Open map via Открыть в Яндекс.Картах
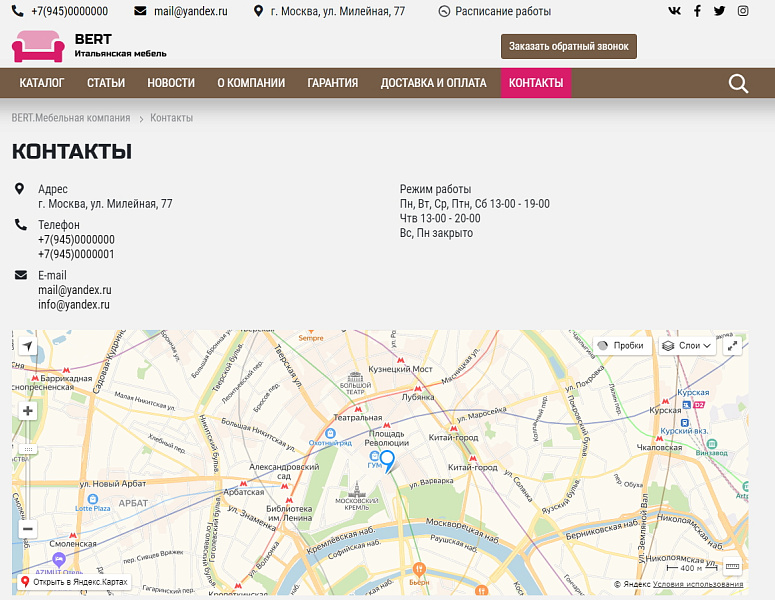Viewport: 775px width, 600px height. tap(75, 581)
